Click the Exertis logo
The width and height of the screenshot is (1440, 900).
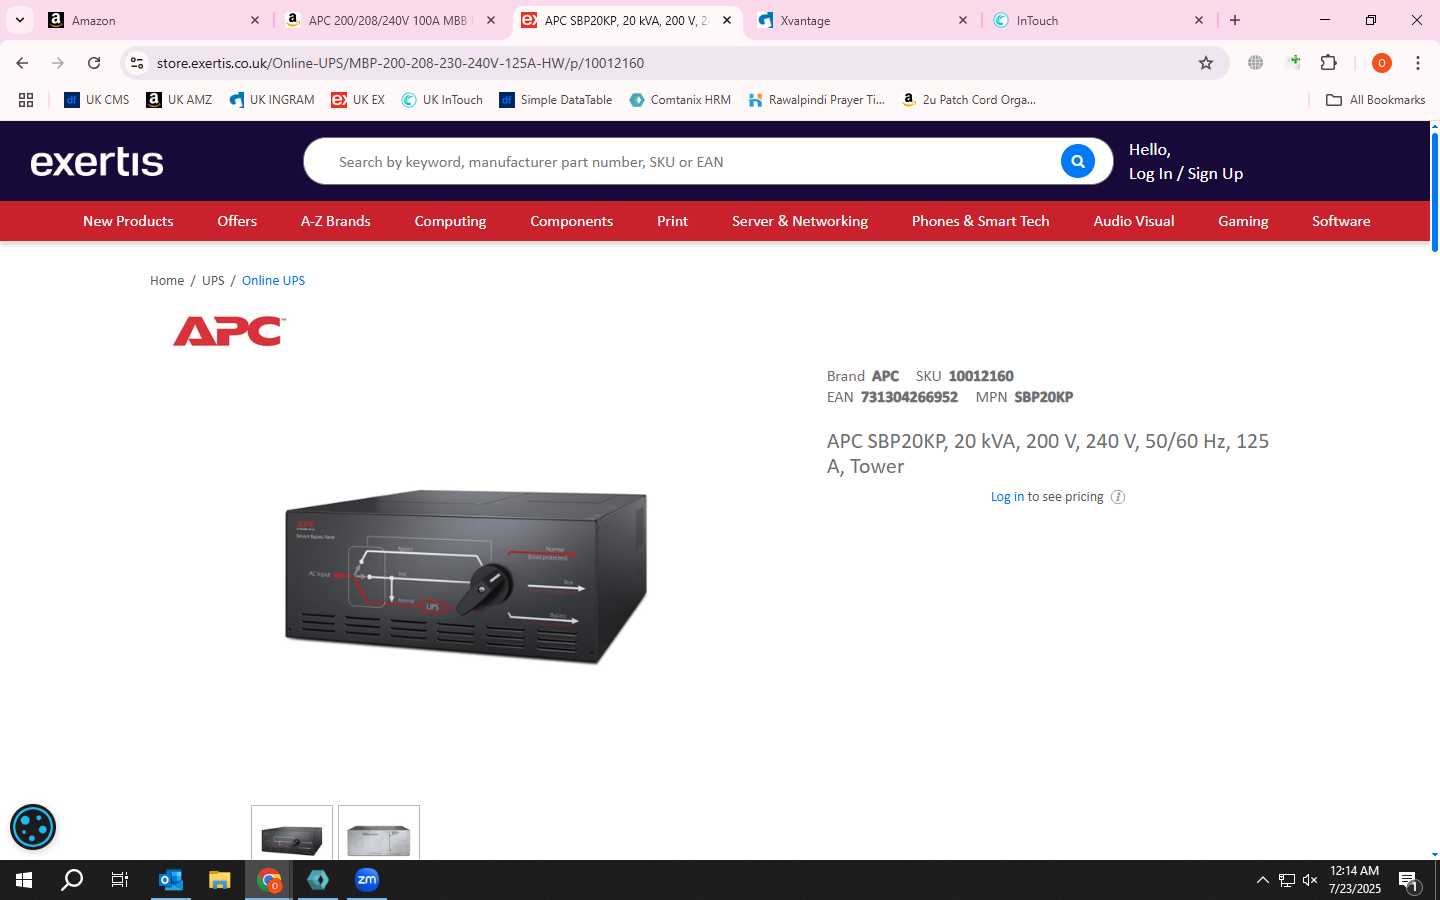click(97, 161)
